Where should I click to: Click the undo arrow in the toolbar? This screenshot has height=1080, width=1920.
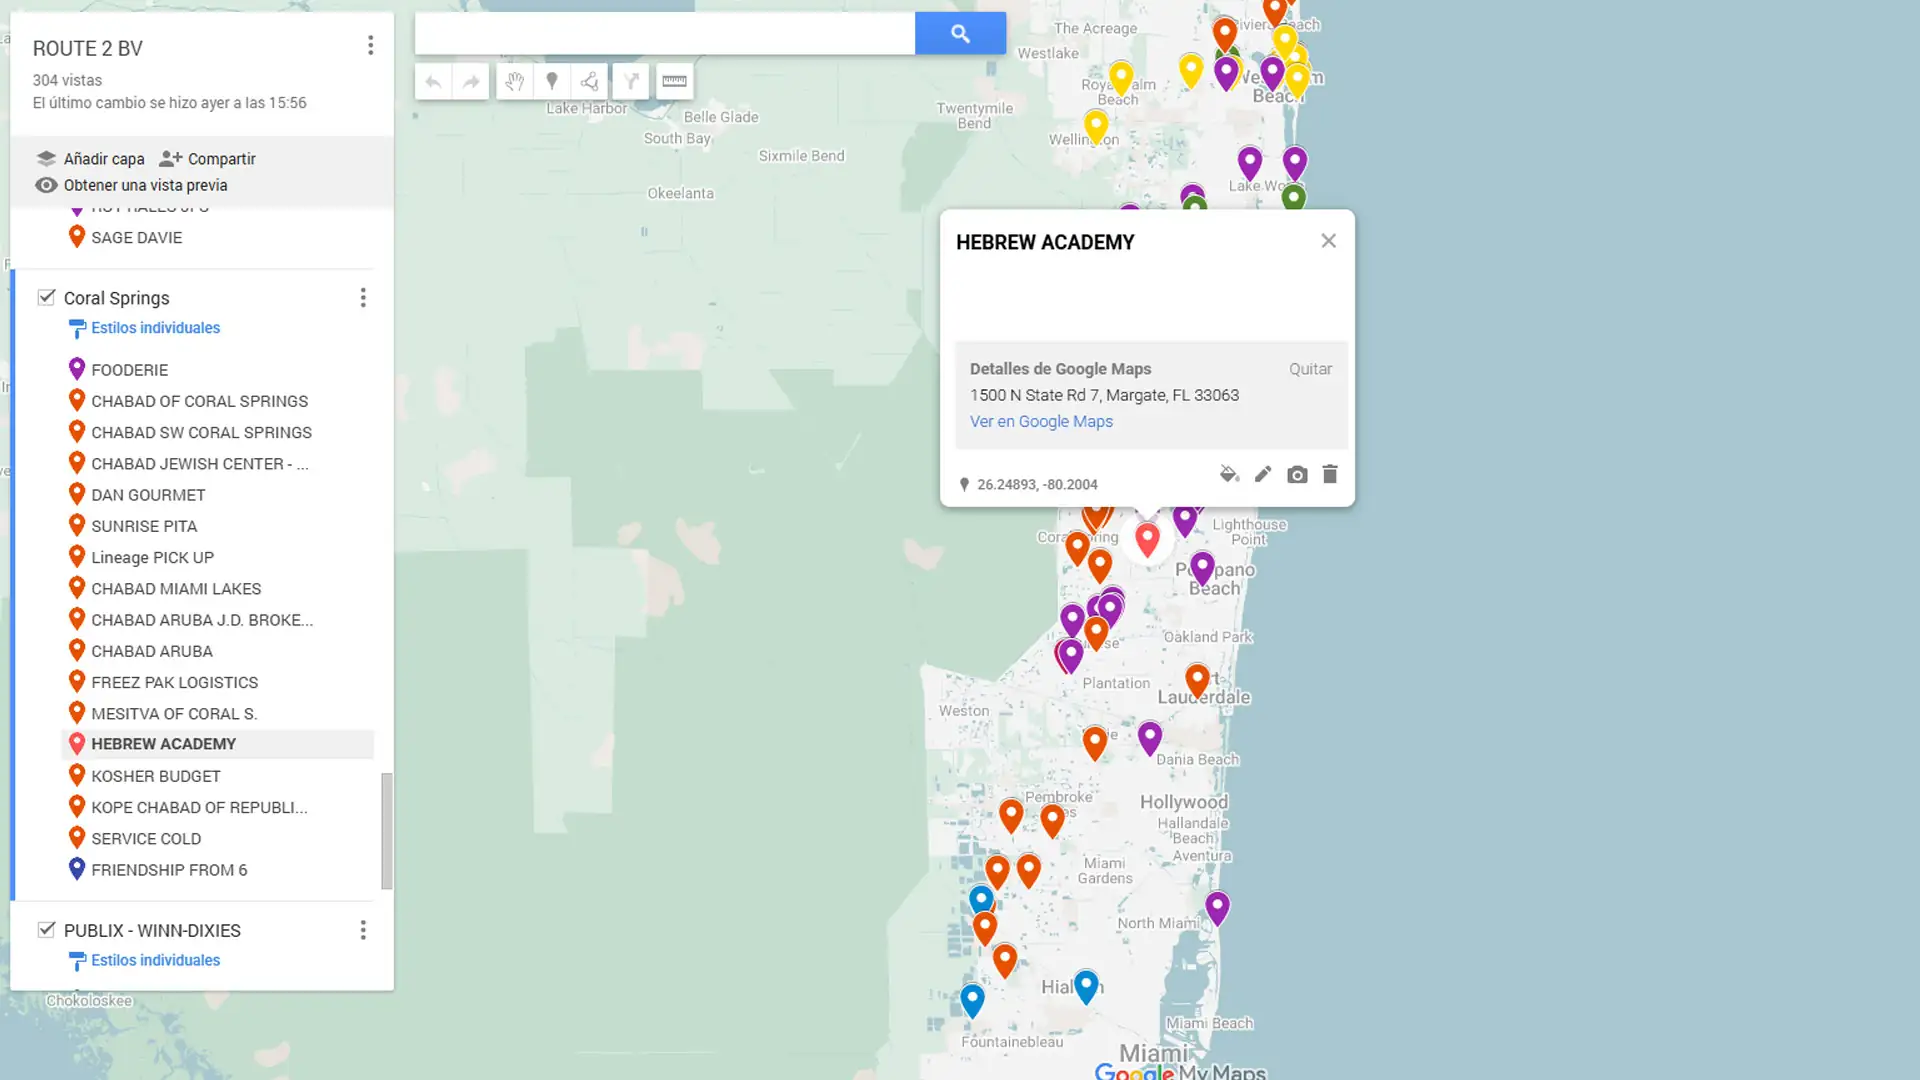point(433,81)
